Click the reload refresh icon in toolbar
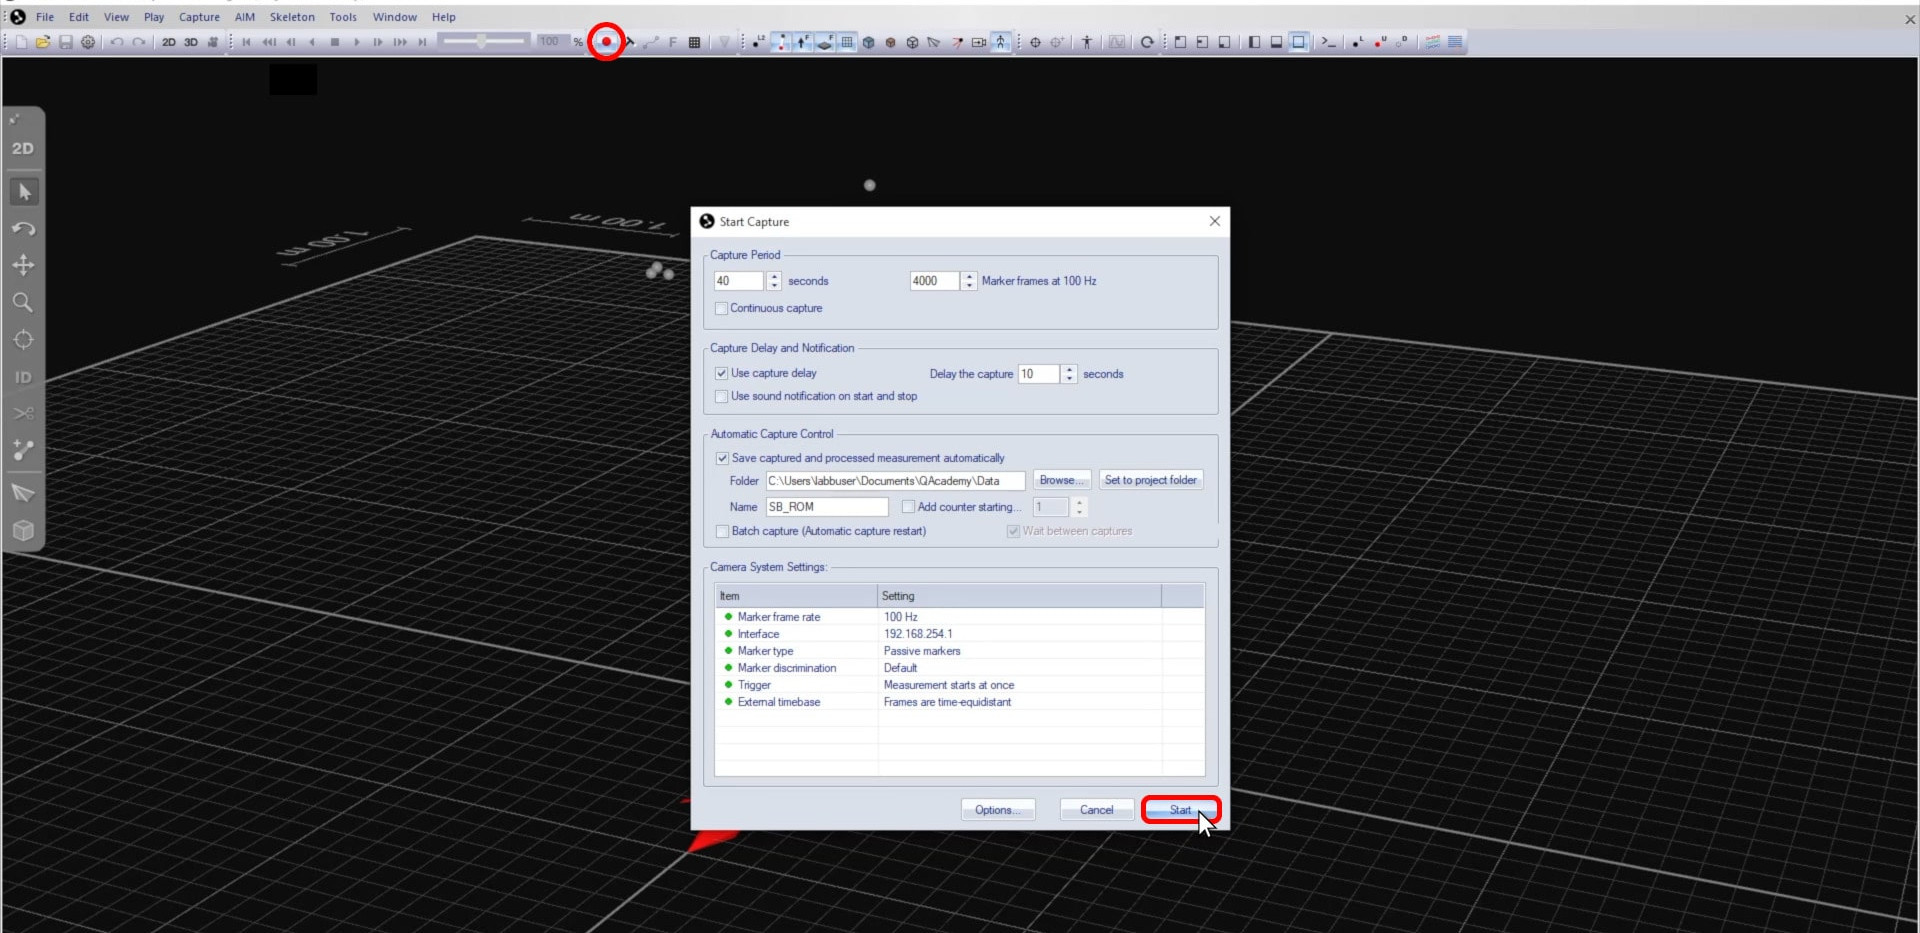 [1147, 42]
